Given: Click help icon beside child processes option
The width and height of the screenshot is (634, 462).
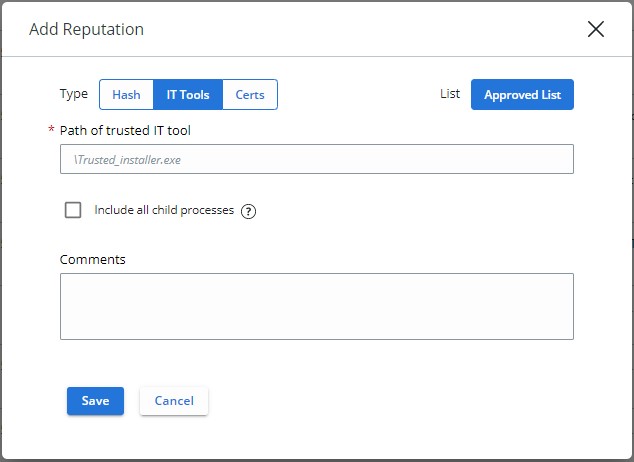Looking at the screenshot, I should coord(249,211).
